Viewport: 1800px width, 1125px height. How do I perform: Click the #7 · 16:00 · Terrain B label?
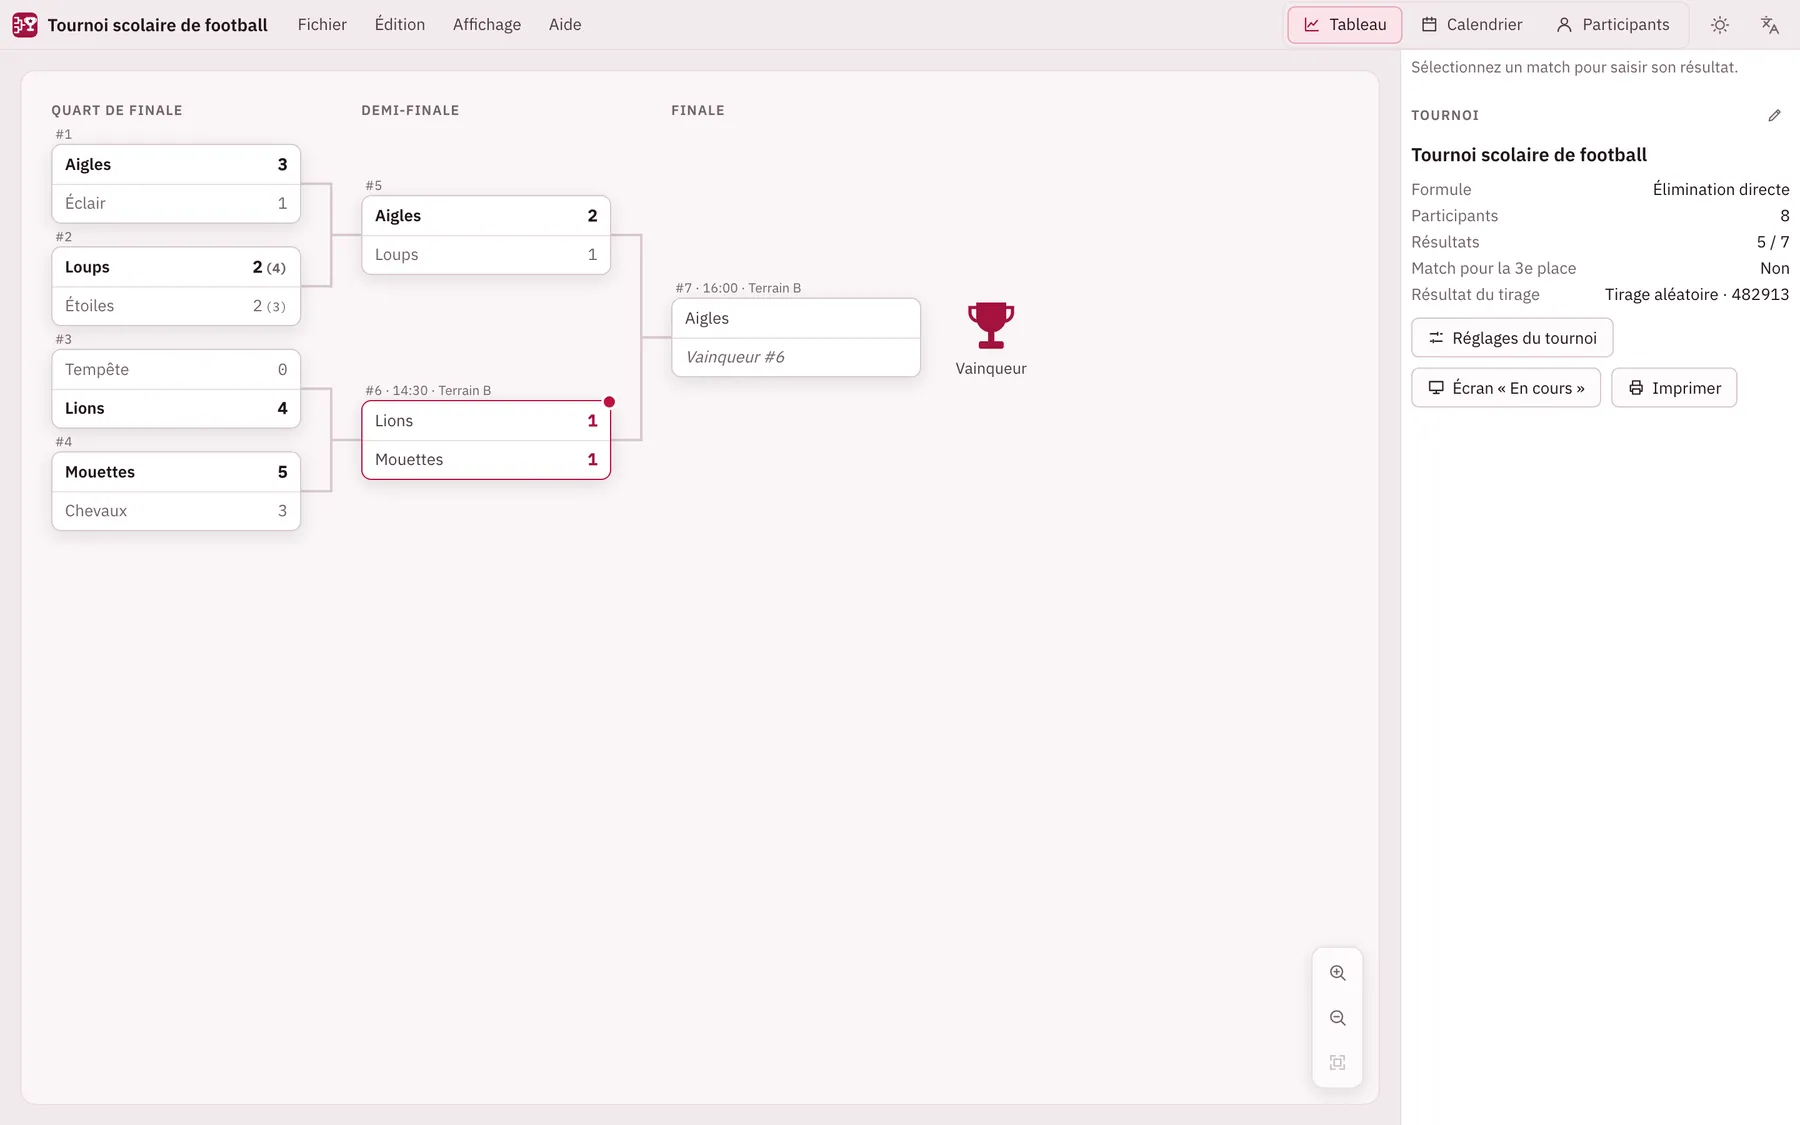point(738,288)
